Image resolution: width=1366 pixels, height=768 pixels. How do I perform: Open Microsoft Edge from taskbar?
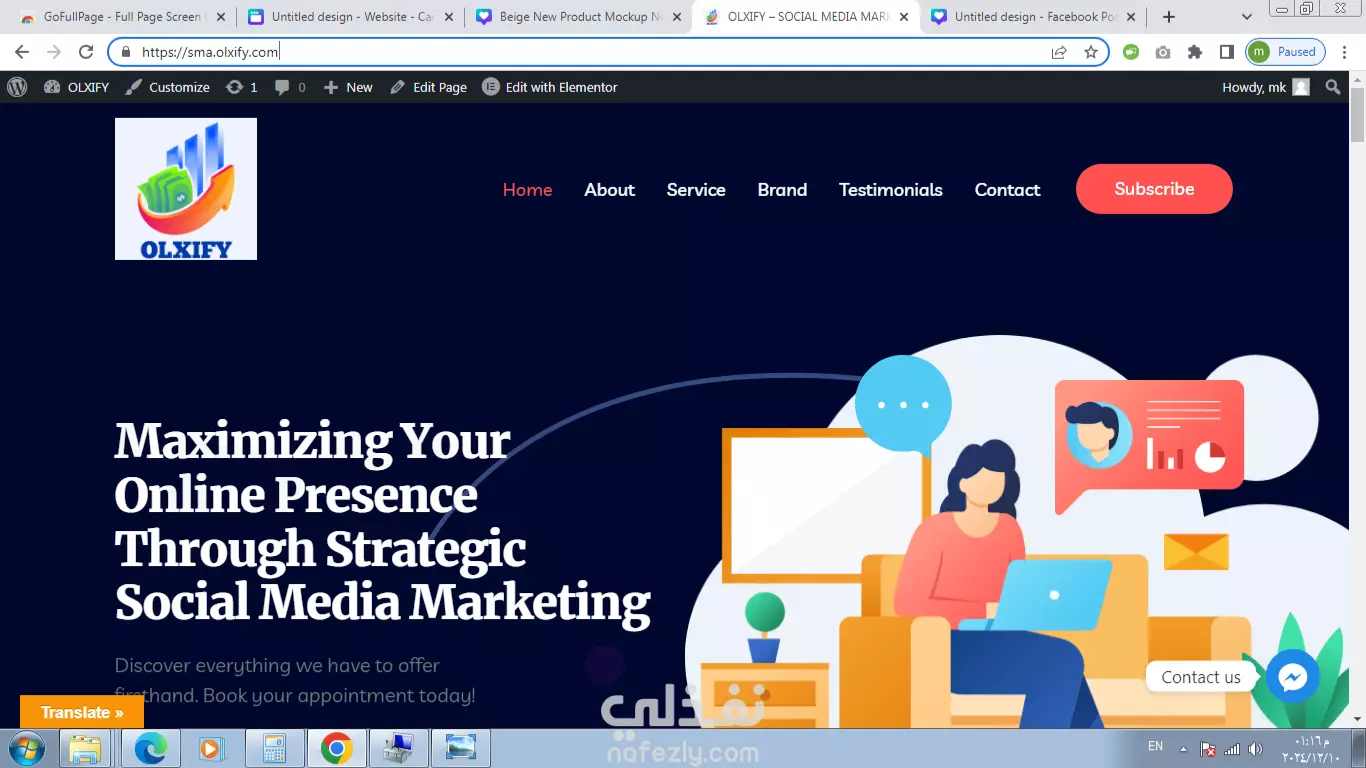149,748
